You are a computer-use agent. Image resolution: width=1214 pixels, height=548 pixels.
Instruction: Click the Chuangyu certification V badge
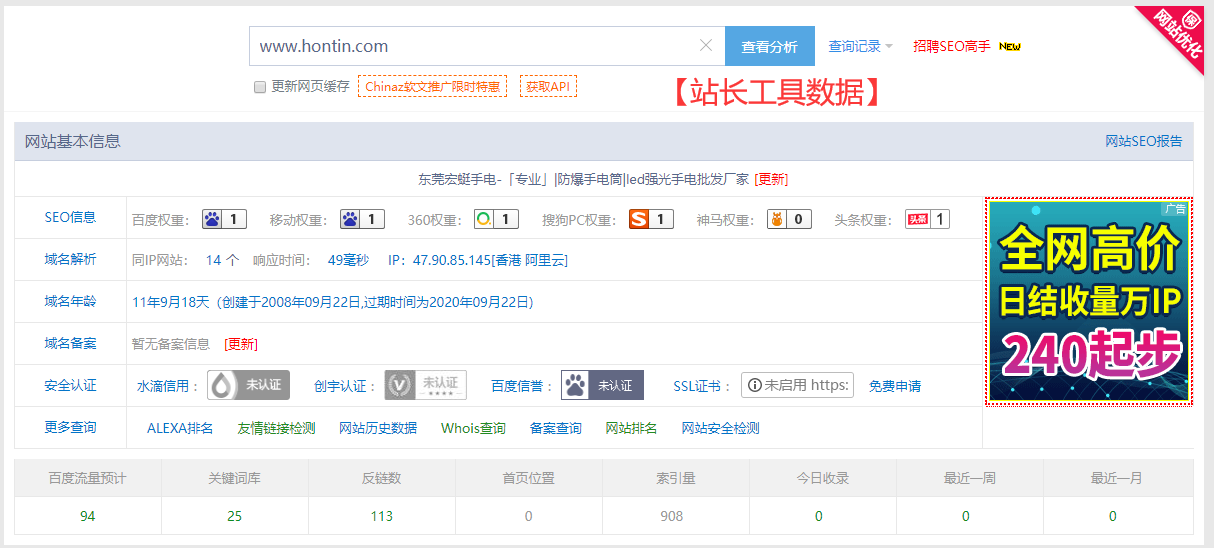425,385
